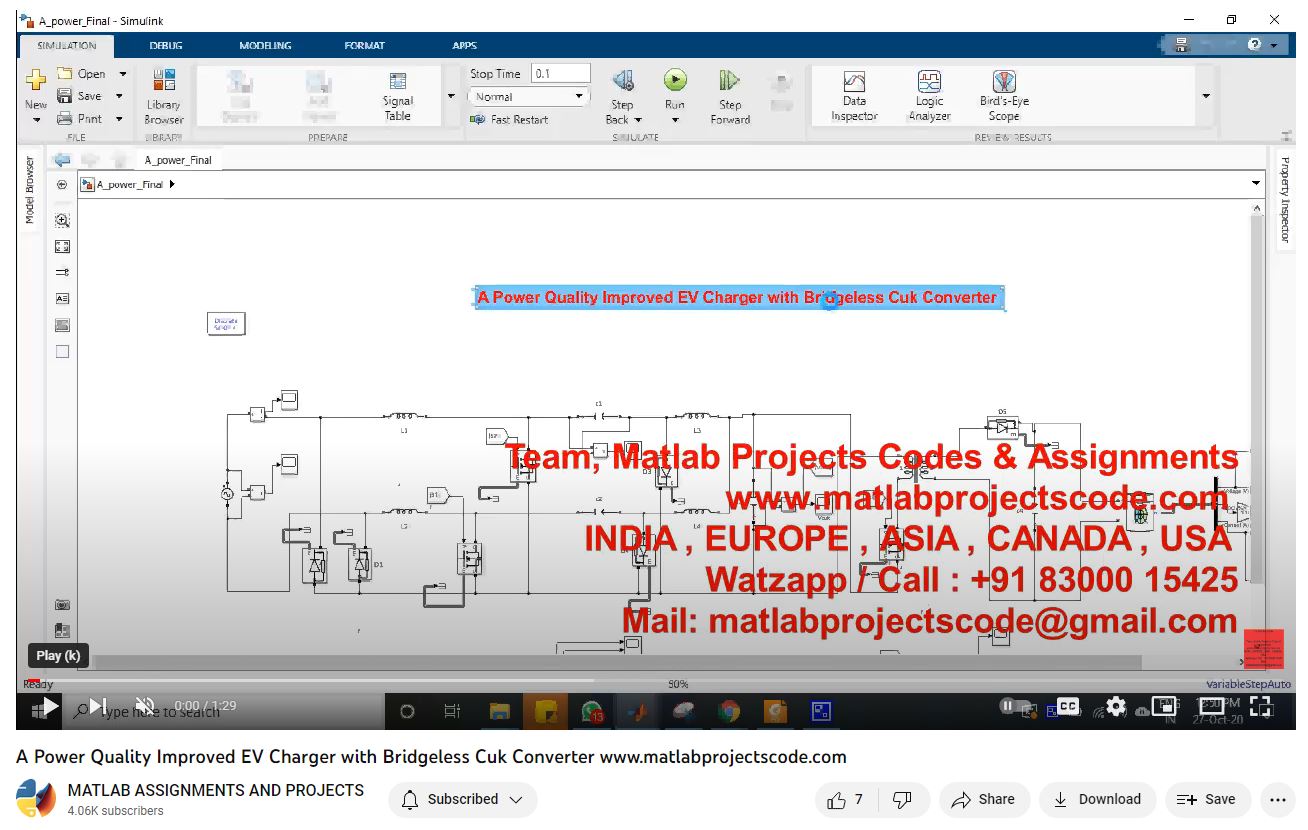The image size is (1308, 830).
Task: Open the Data Inspector tool
Action: 854,82
